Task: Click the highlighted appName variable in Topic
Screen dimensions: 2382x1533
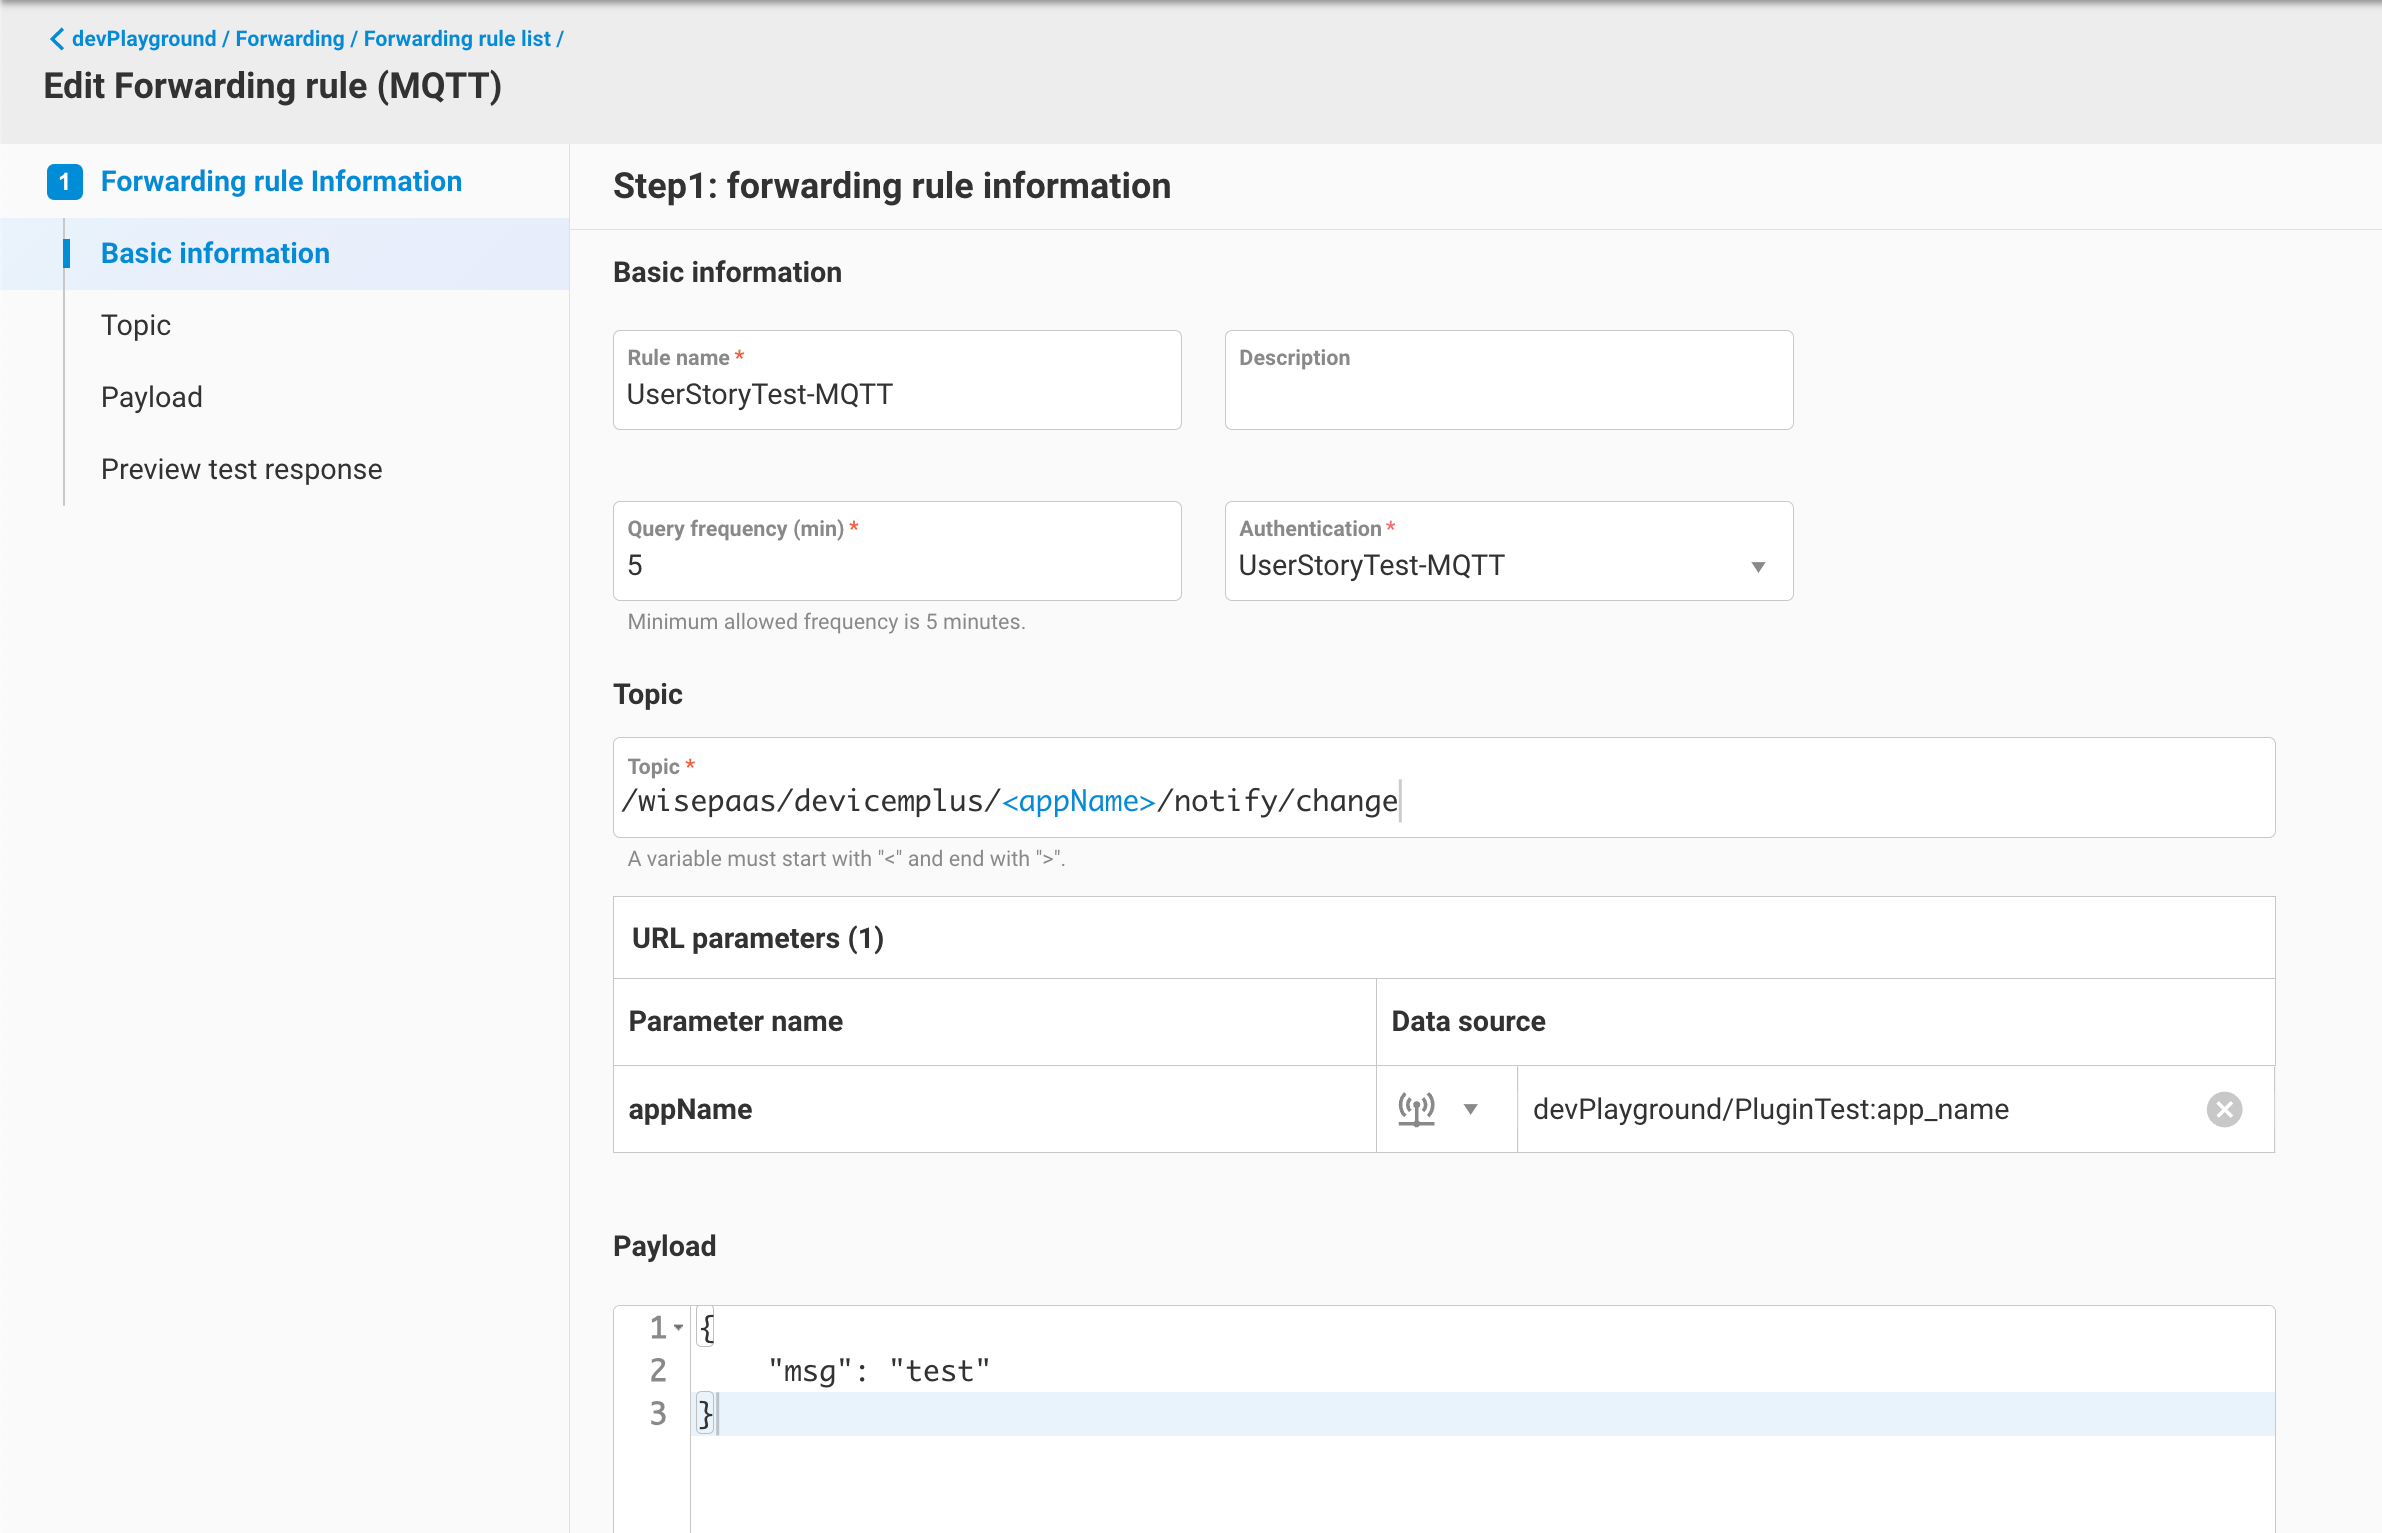Action: click(x=1078, y=800)
